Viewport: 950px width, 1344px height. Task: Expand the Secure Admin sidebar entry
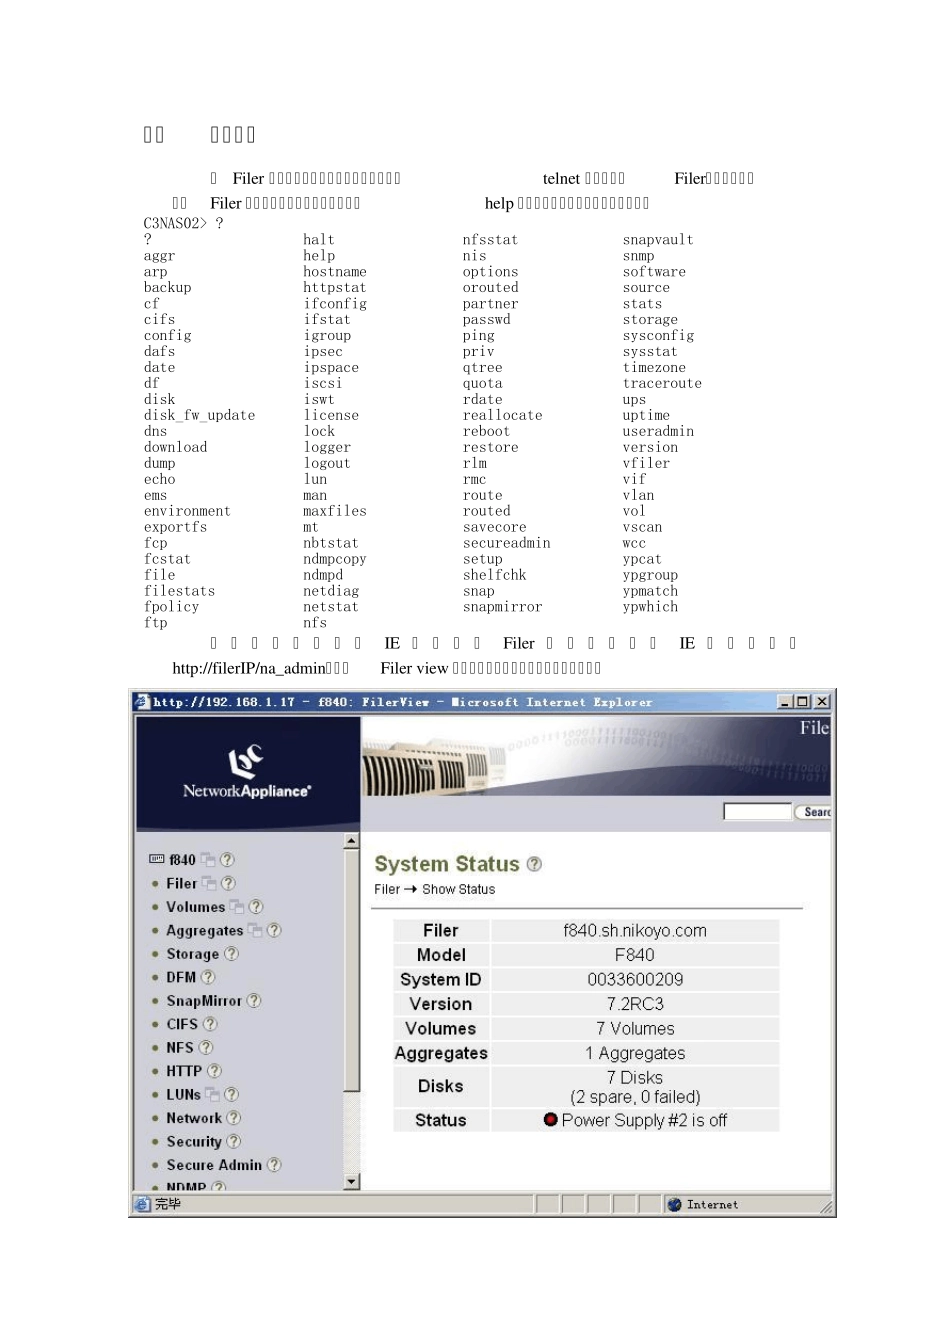(214, 1165)
